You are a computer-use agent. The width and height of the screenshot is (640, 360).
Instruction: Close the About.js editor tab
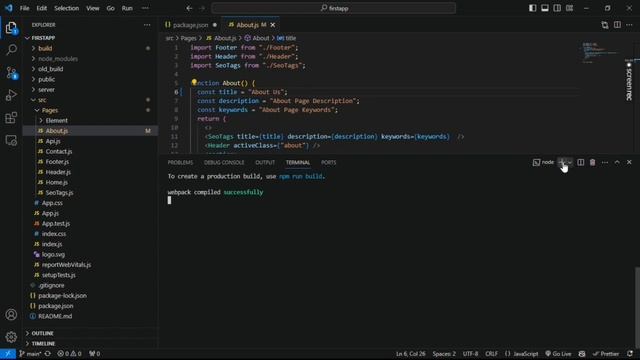[x=273, y=25]
